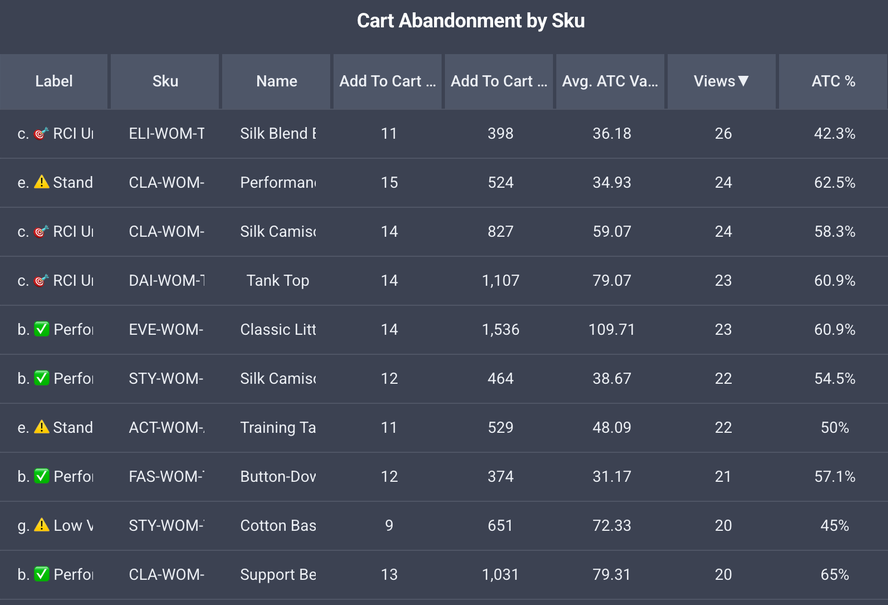
Task: Click the target icon in Tank Top row
Action: tap(41, 281)
